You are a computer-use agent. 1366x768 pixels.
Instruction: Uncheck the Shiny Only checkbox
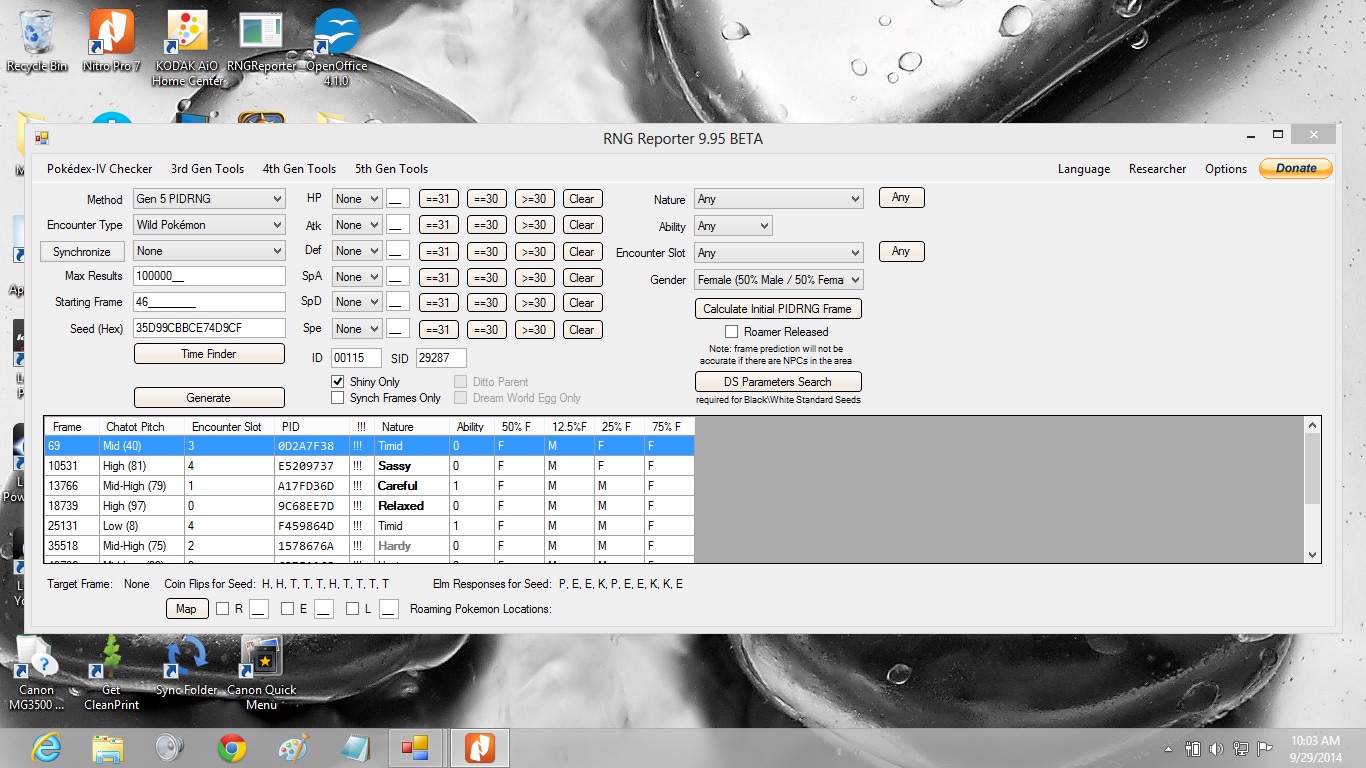tap(338, 382)
